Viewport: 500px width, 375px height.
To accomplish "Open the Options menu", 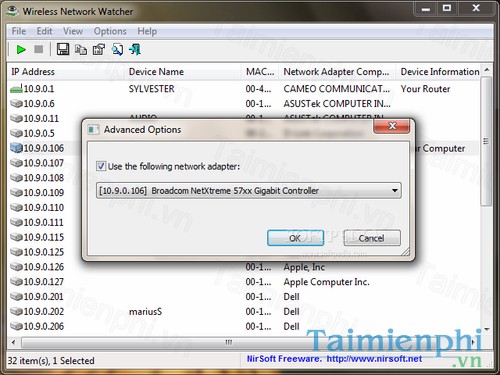I will [110, 31].
